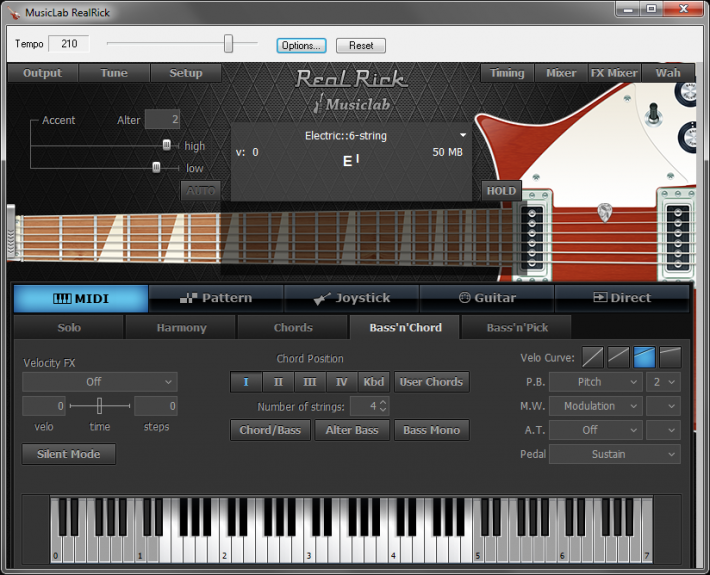
Task: Open the Wah panel
Action: (668, 73)
